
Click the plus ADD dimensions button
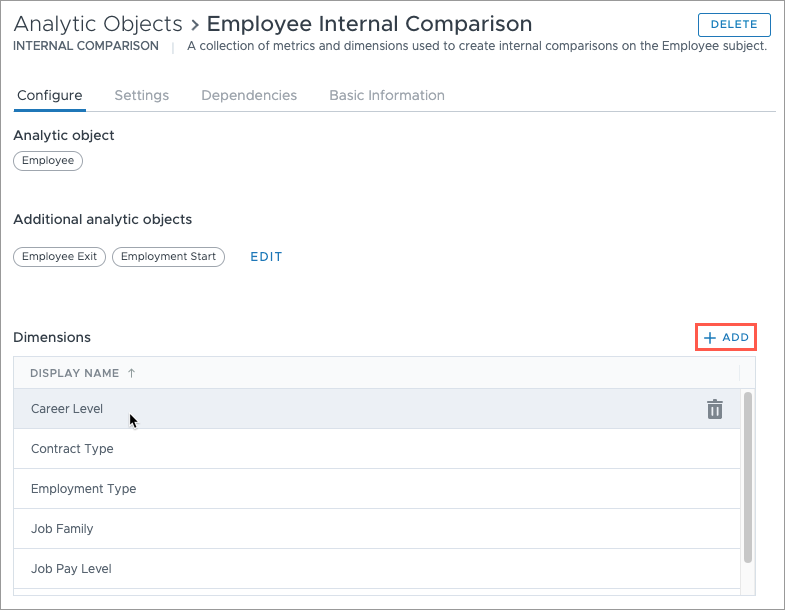pyautogui.click(x=725, y=338)
